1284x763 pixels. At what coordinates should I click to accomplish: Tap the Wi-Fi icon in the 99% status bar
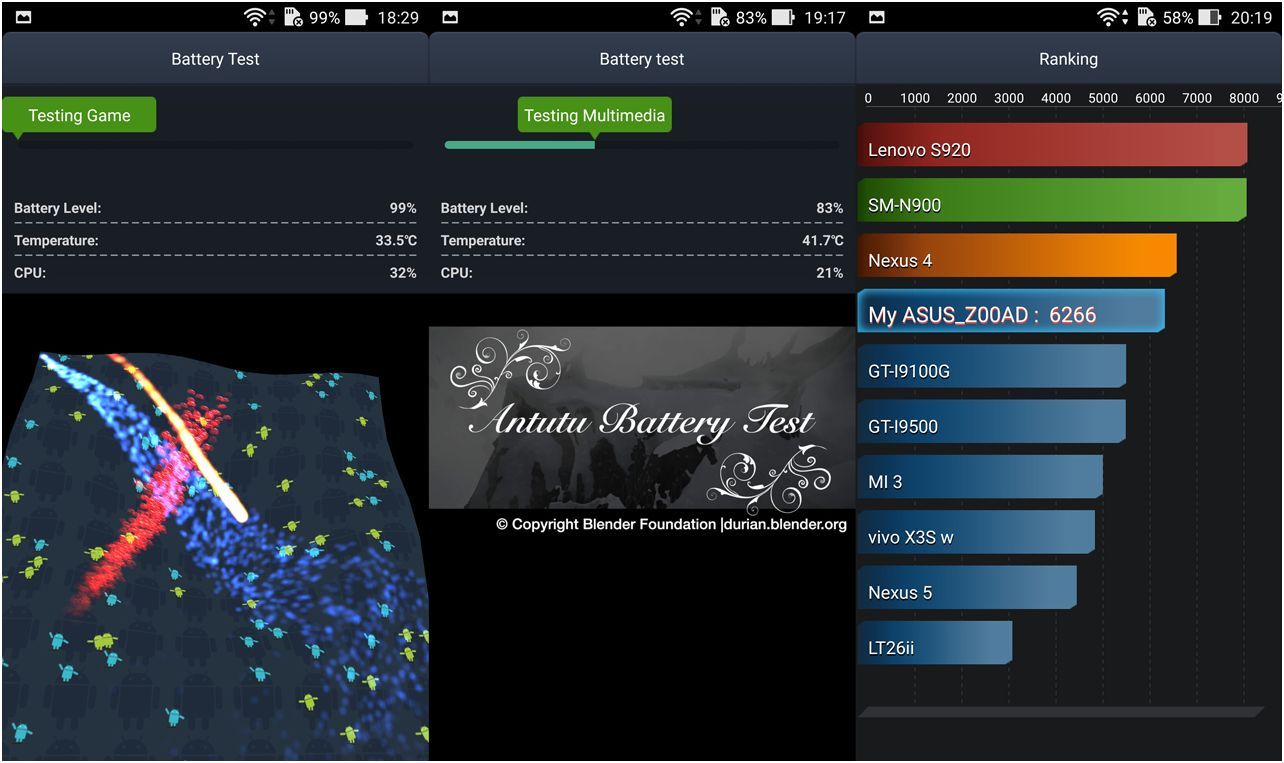(256, 17)
